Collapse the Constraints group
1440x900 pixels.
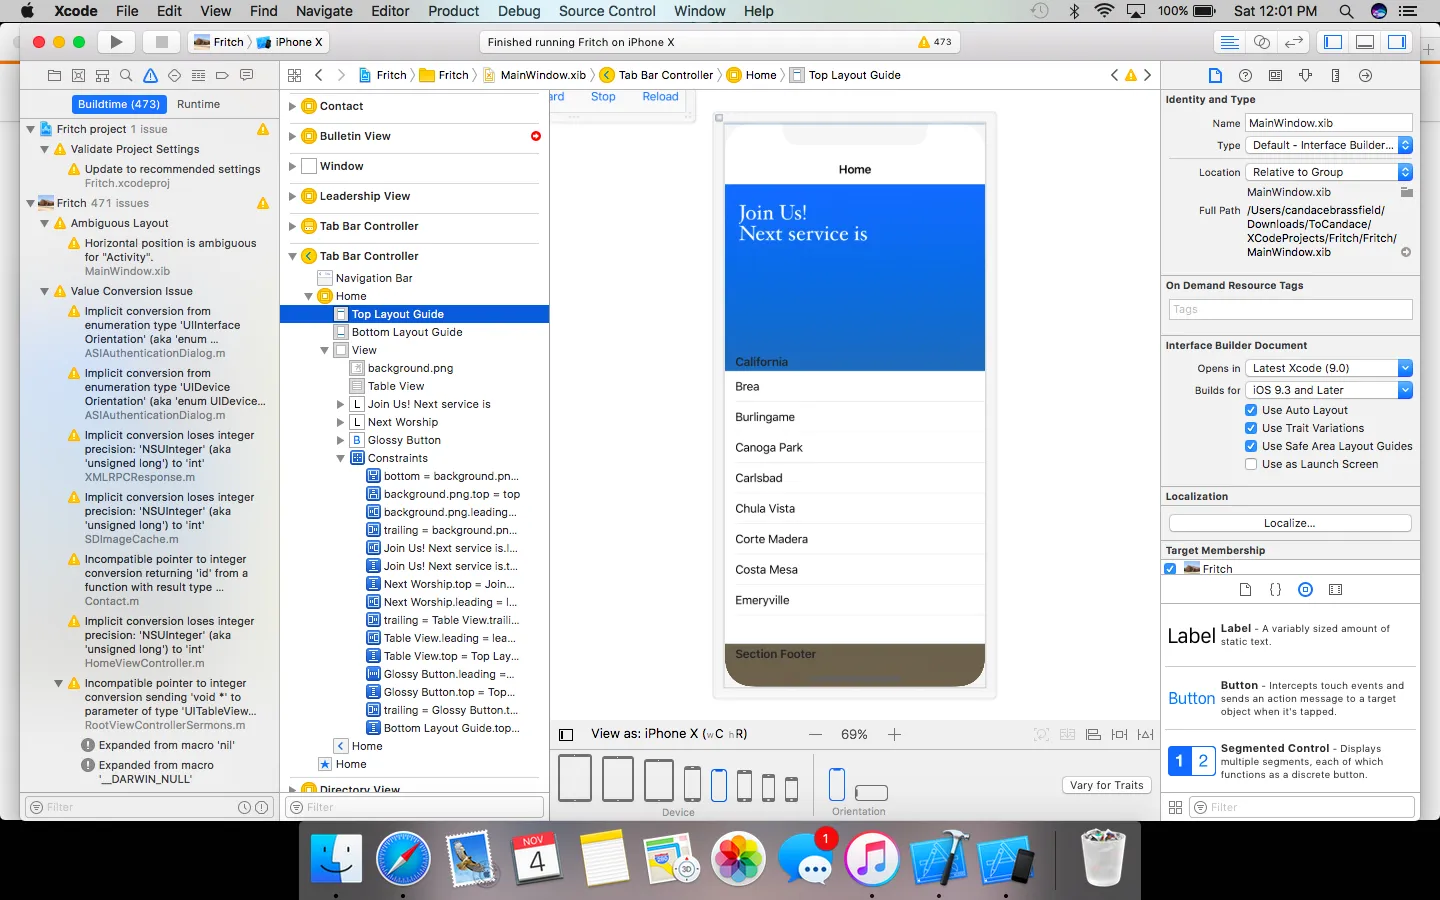point(340,458)
